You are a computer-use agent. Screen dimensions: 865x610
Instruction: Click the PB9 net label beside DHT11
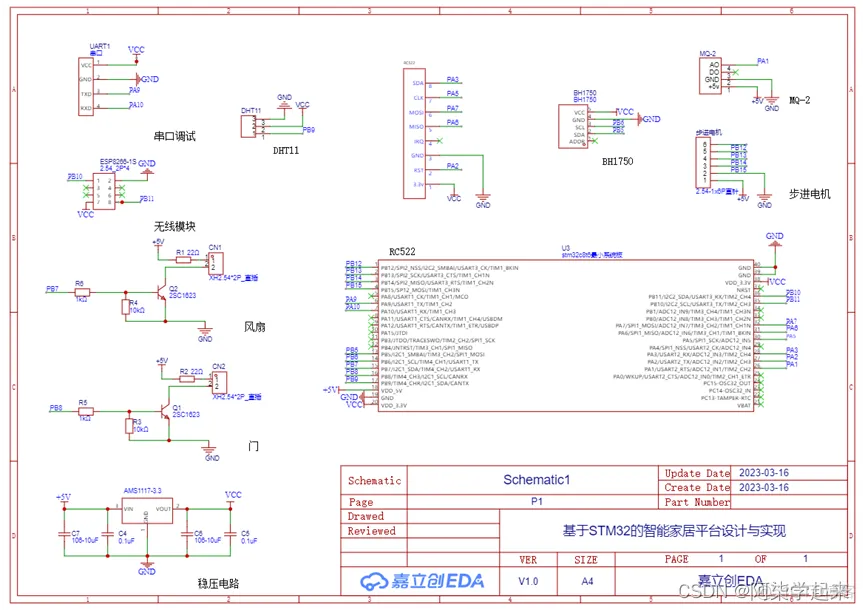(x=309, y=130)
